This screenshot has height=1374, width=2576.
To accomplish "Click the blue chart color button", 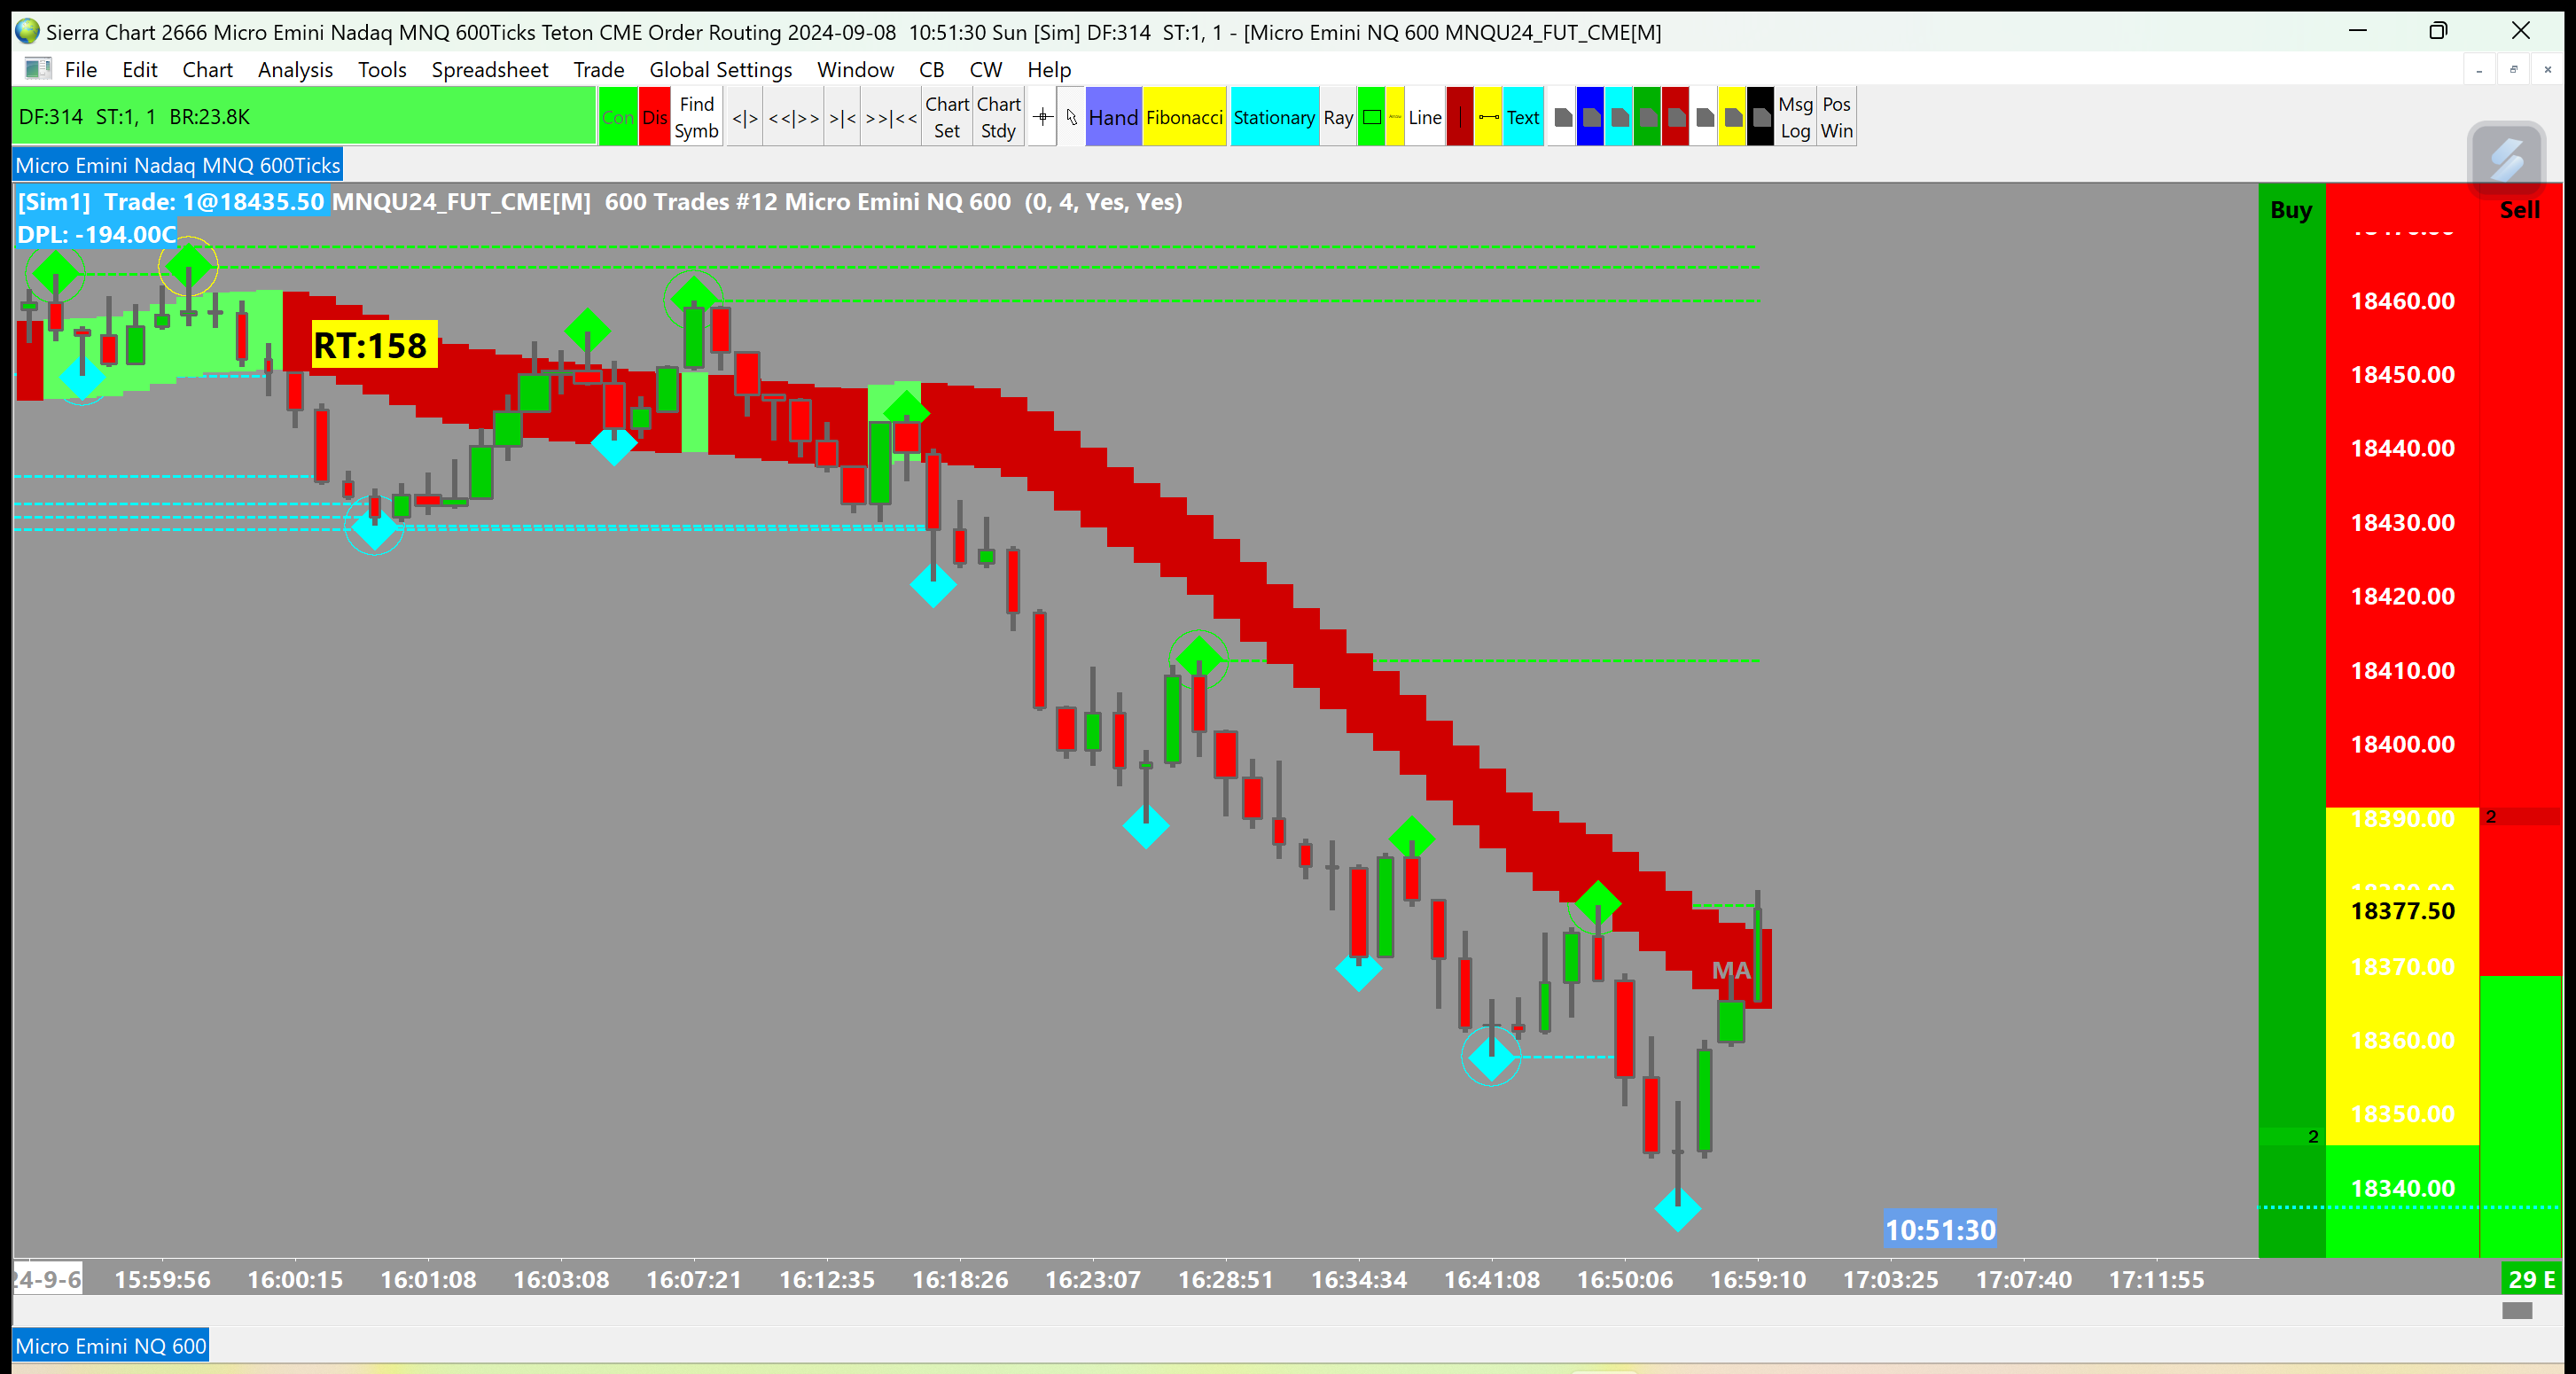I will (x=1590, y=118).
